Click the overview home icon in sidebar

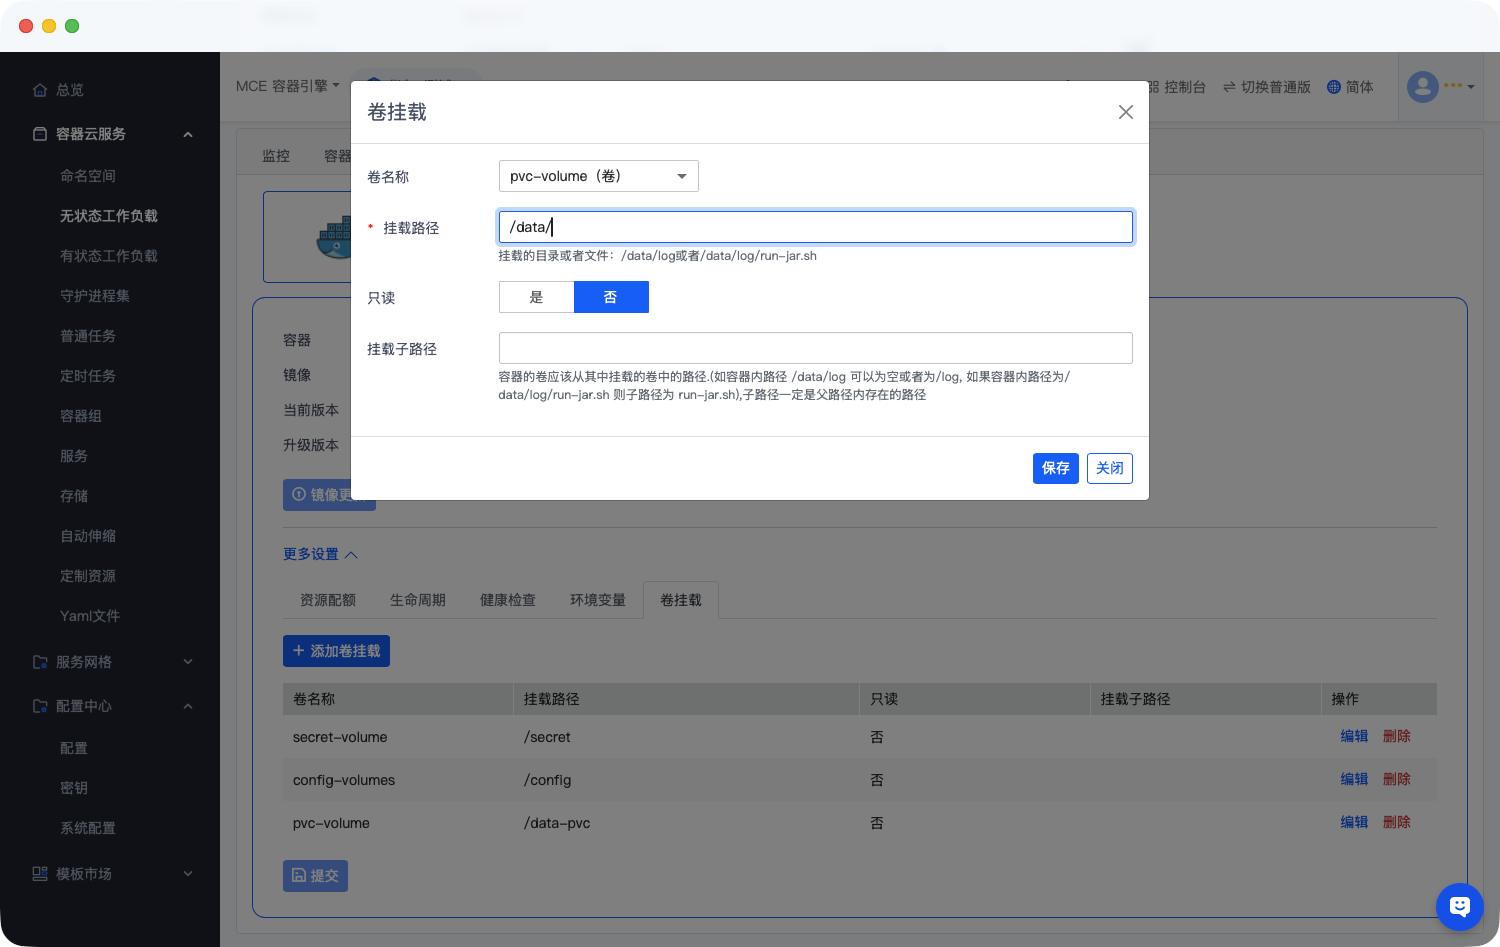point(40,90)
